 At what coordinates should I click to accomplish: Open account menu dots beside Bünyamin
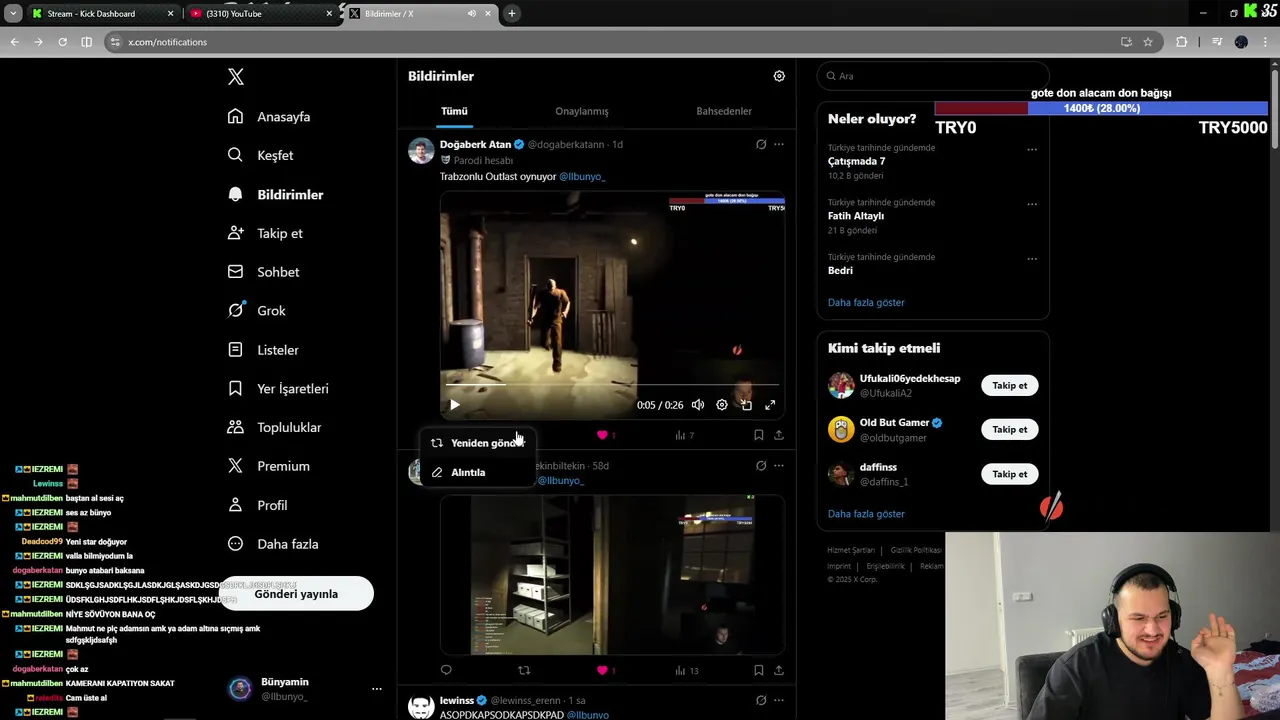(377, 689)
